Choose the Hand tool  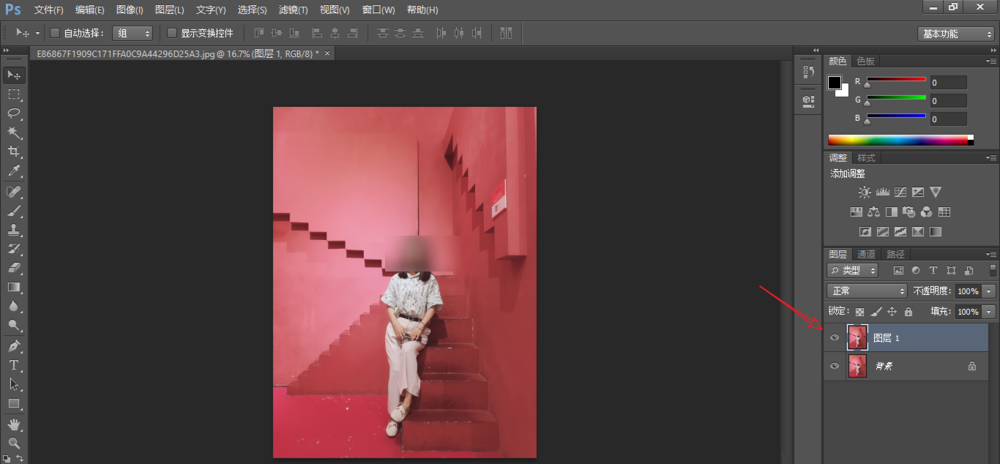[x=14, y=423]
